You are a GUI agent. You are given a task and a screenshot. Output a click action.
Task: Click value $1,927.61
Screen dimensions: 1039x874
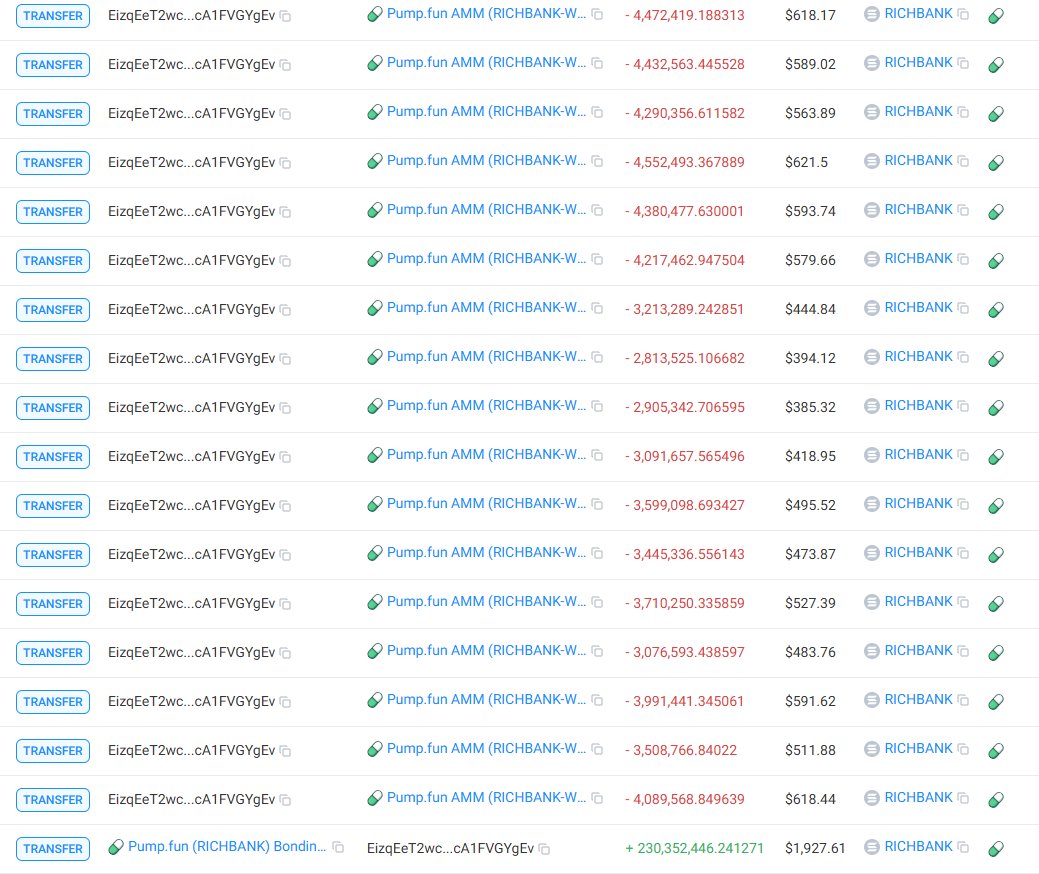pyautogui.click(x=815, y=849)
